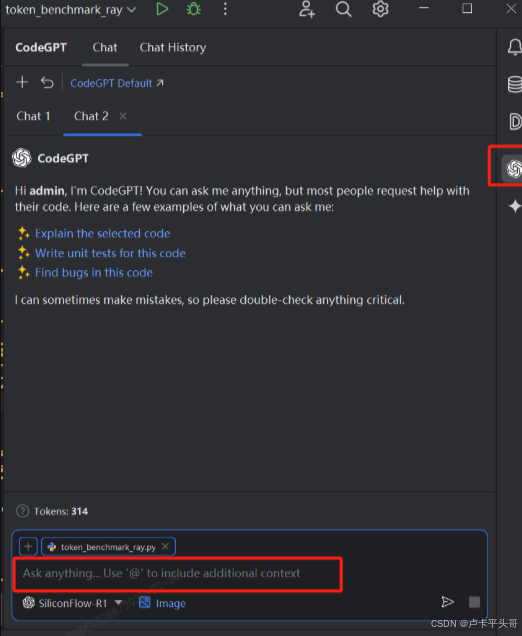Open the D-shaped sidebar tool icon
The image size is (522, 636).
point(515,121)
